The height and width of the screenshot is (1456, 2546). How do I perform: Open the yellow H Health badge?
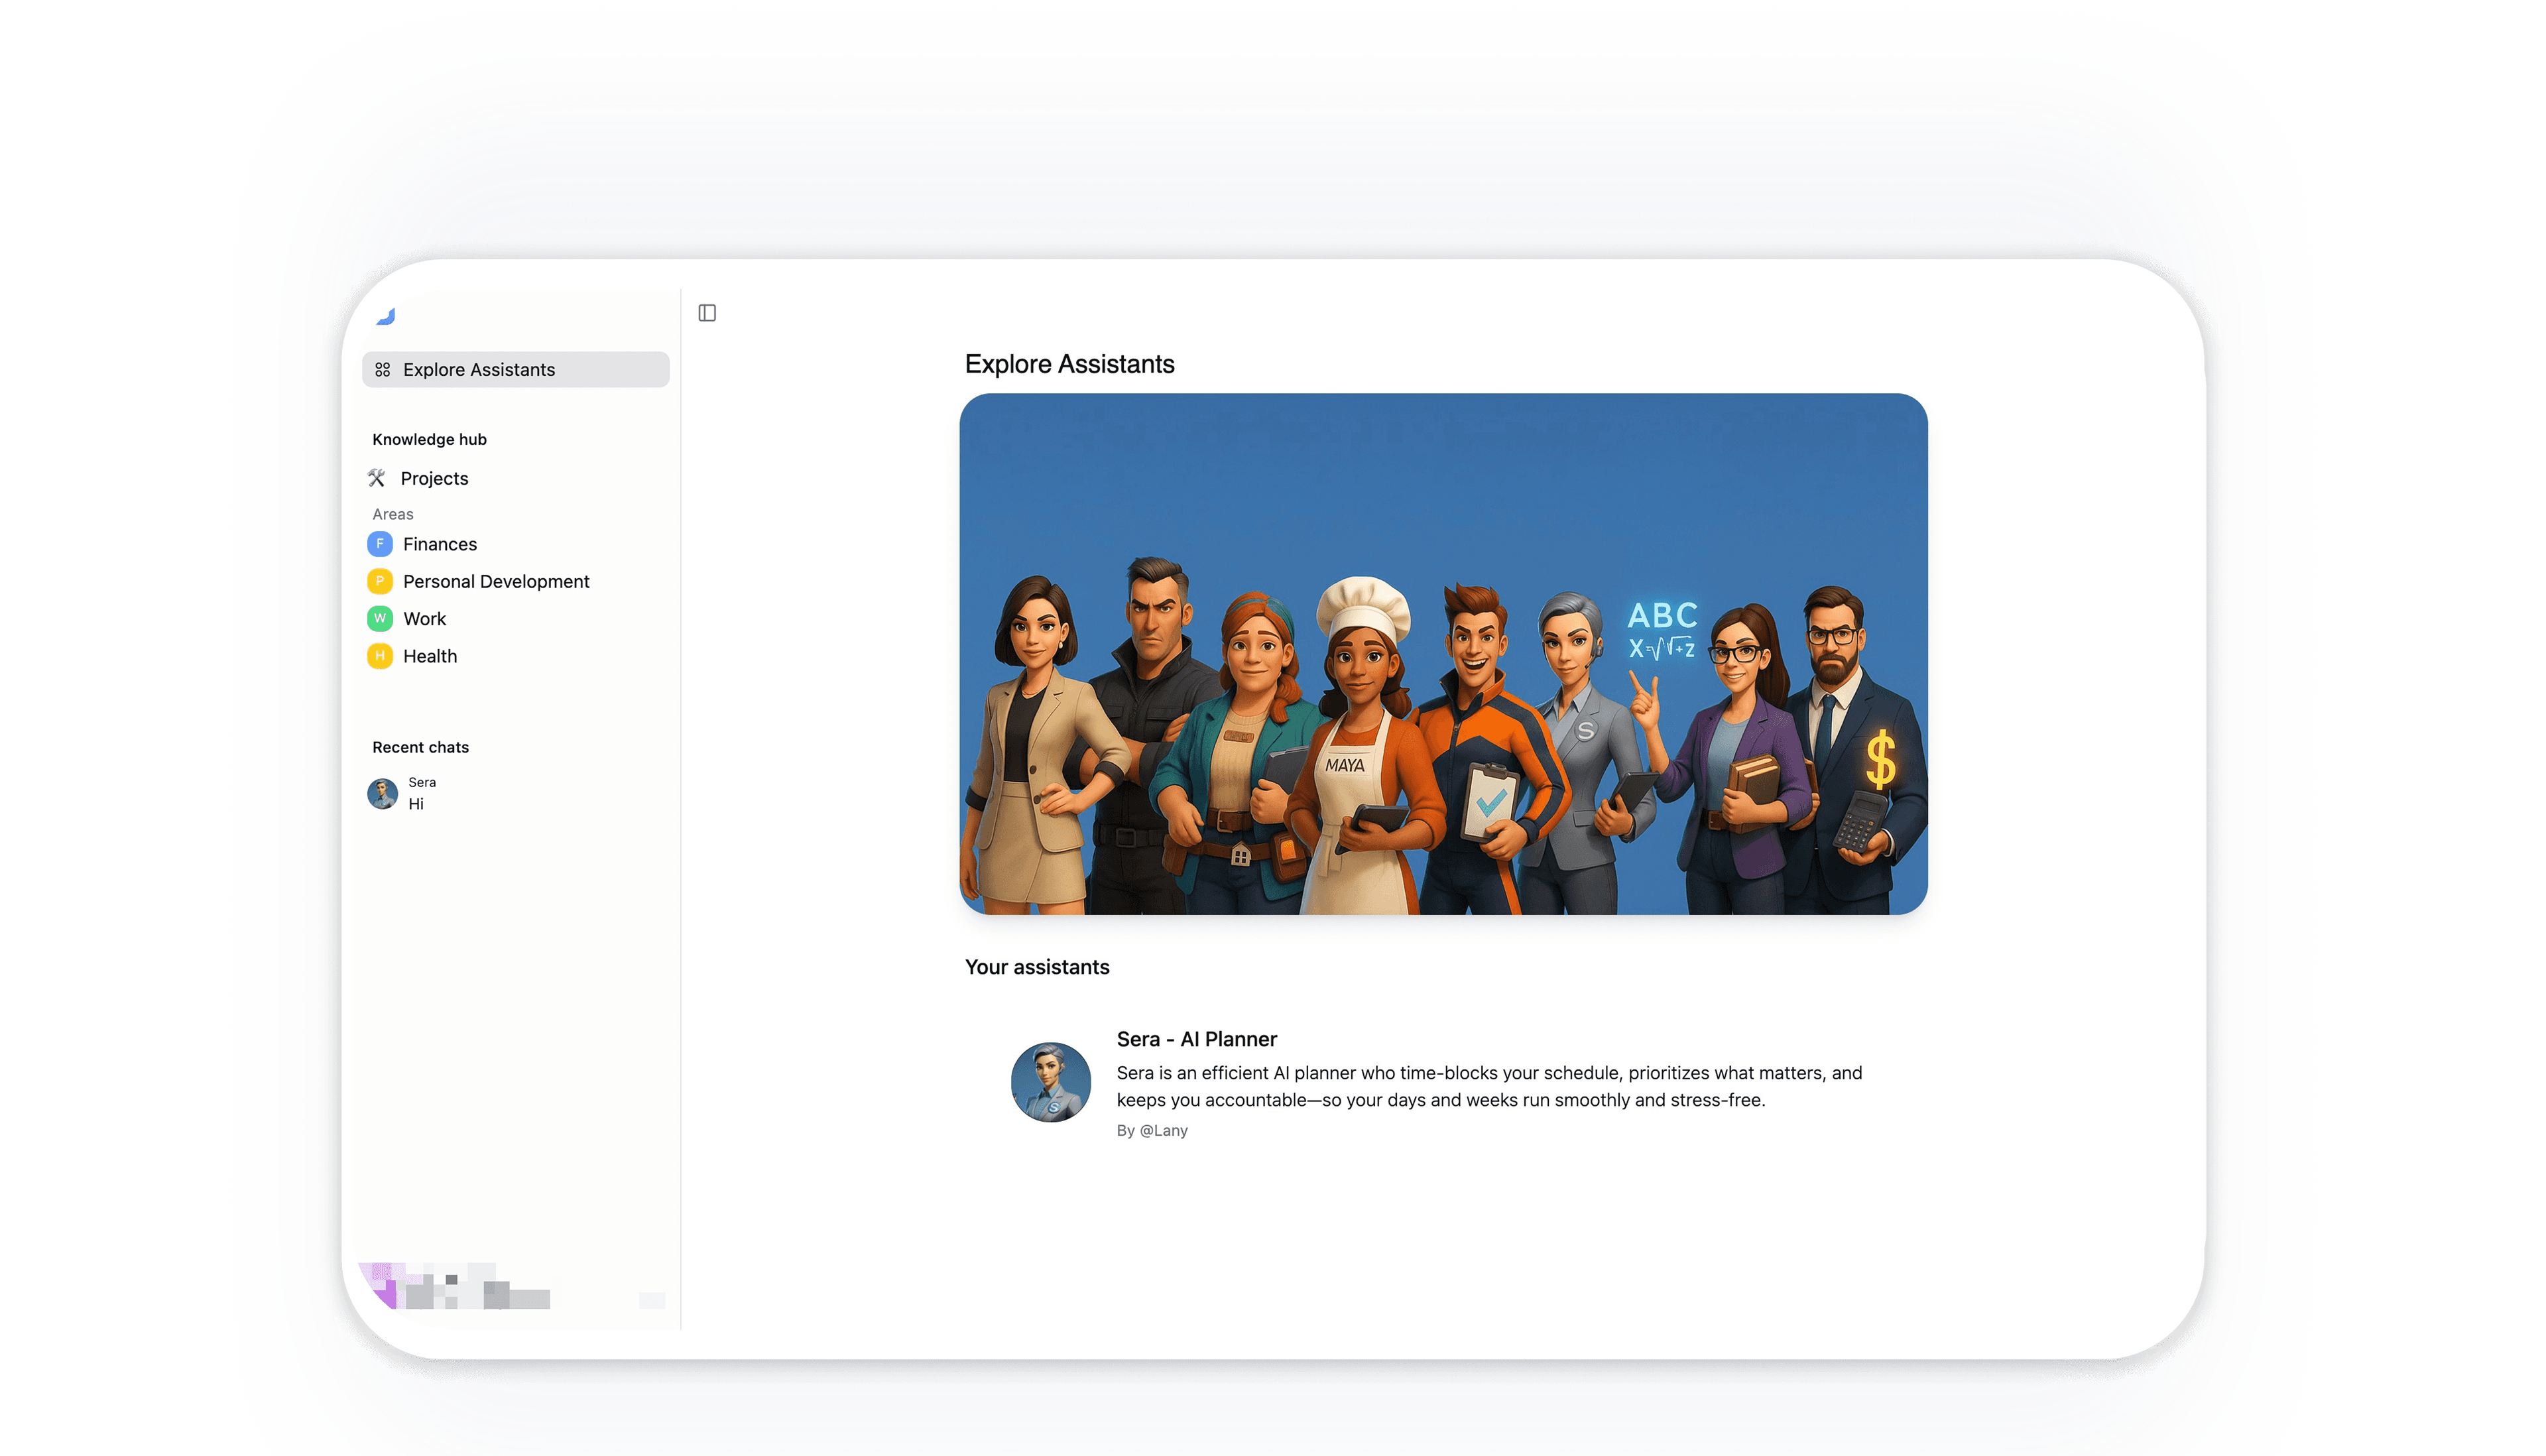(379, 656)
